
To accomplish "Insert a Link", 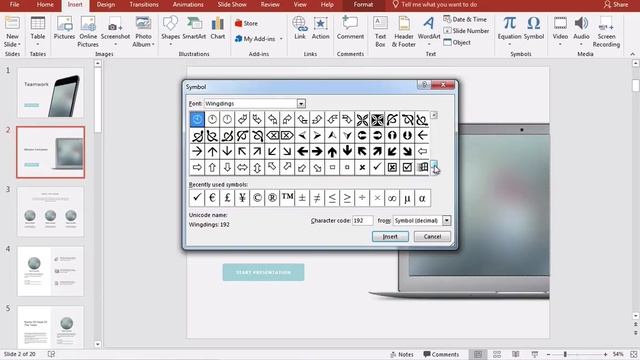I will pos(300,28).
